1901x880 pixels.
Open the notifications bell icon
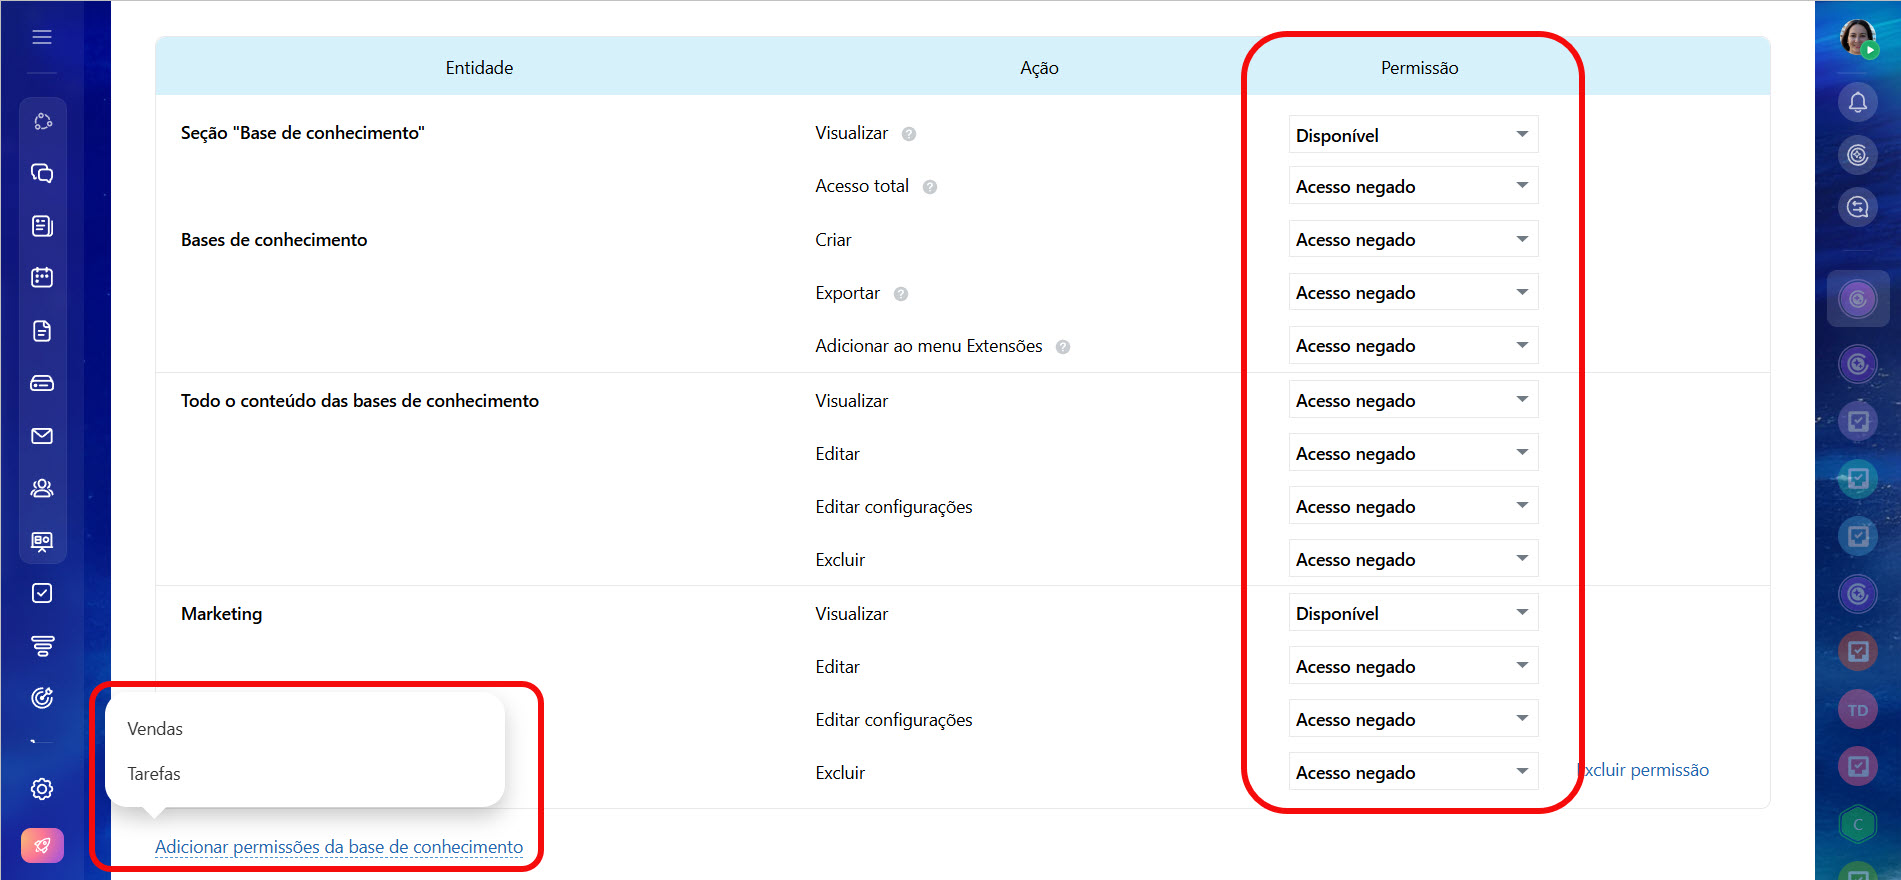[1857, 102]
